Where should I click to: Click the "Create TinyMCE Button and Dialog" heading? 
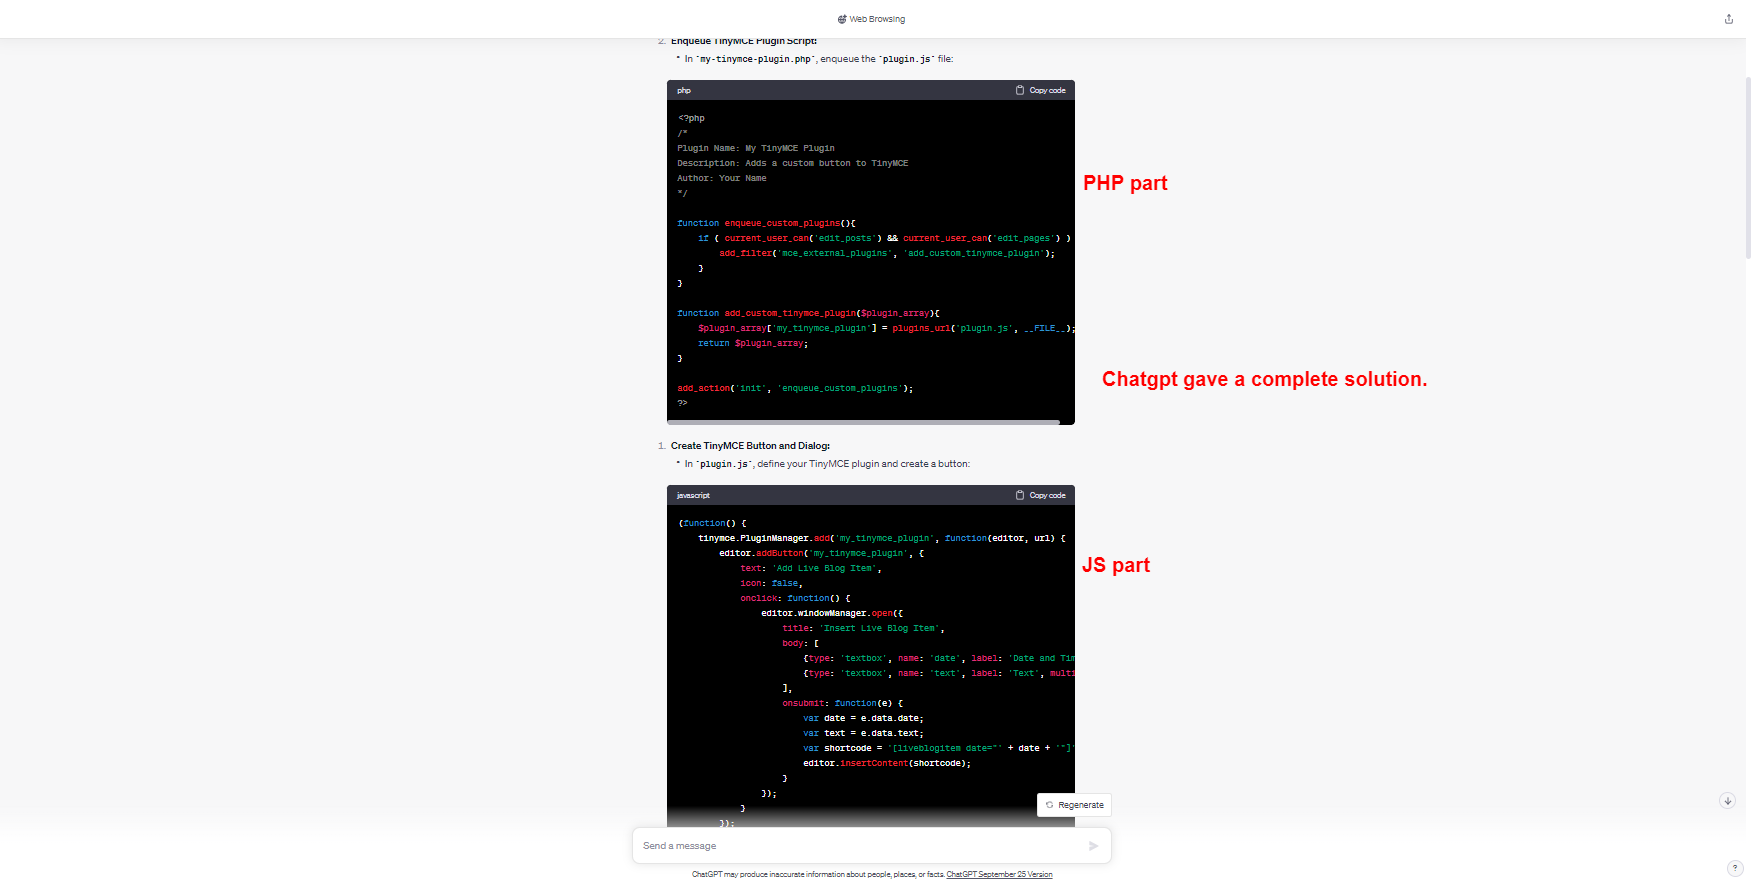[750, 446]
